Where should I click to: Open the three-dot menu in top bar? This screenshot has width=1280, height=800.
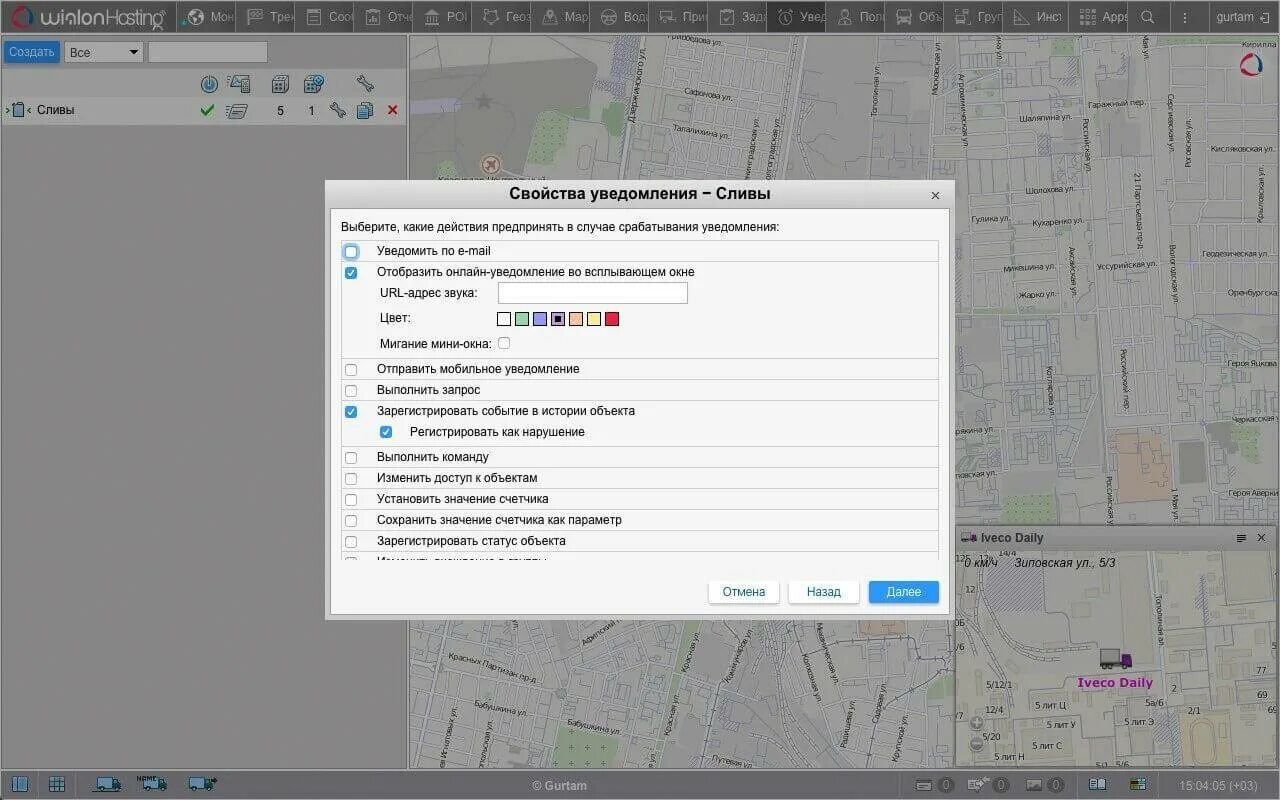click(x=1186, y=17)
